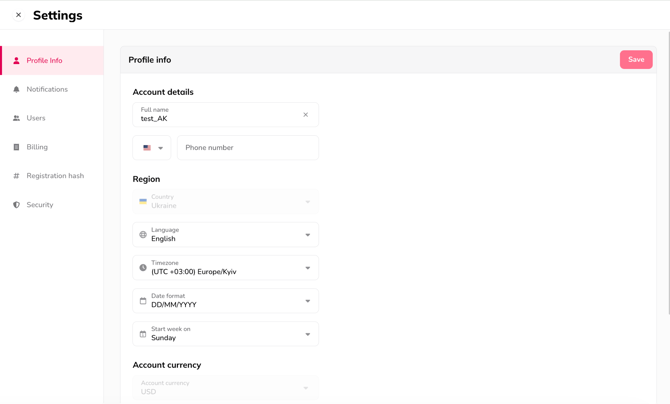Click the US flag in phone code selector
Viewport: 670px width, 404px height.
coord(147,147)
